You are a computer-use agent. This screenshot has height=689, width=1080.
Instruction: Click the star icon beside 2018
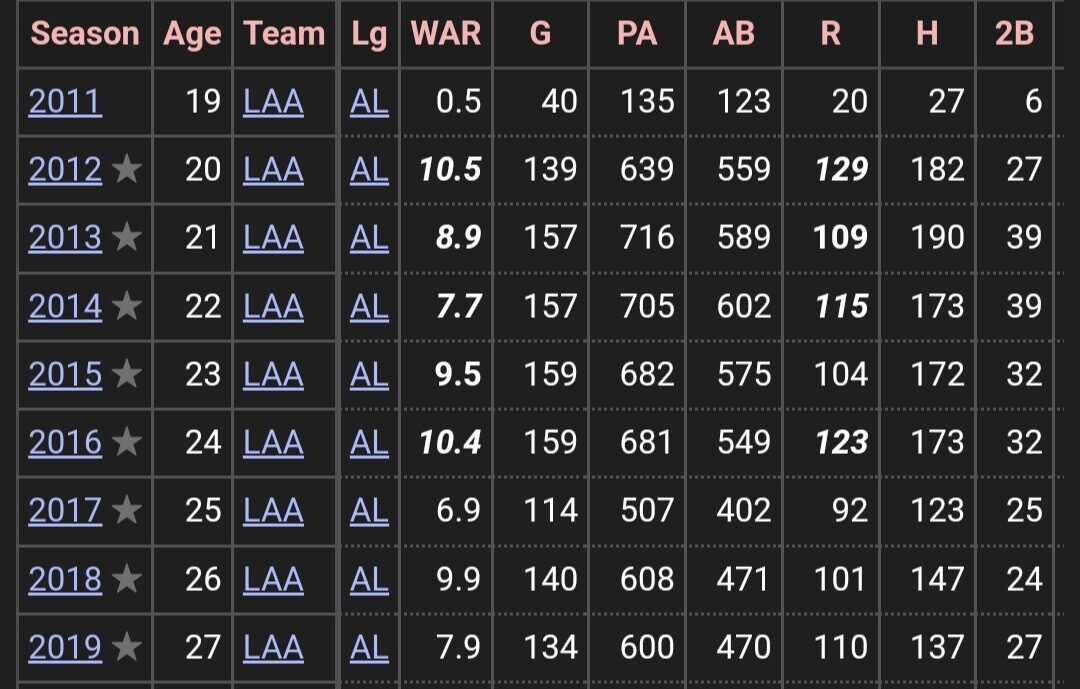click(x=127, y=578)
